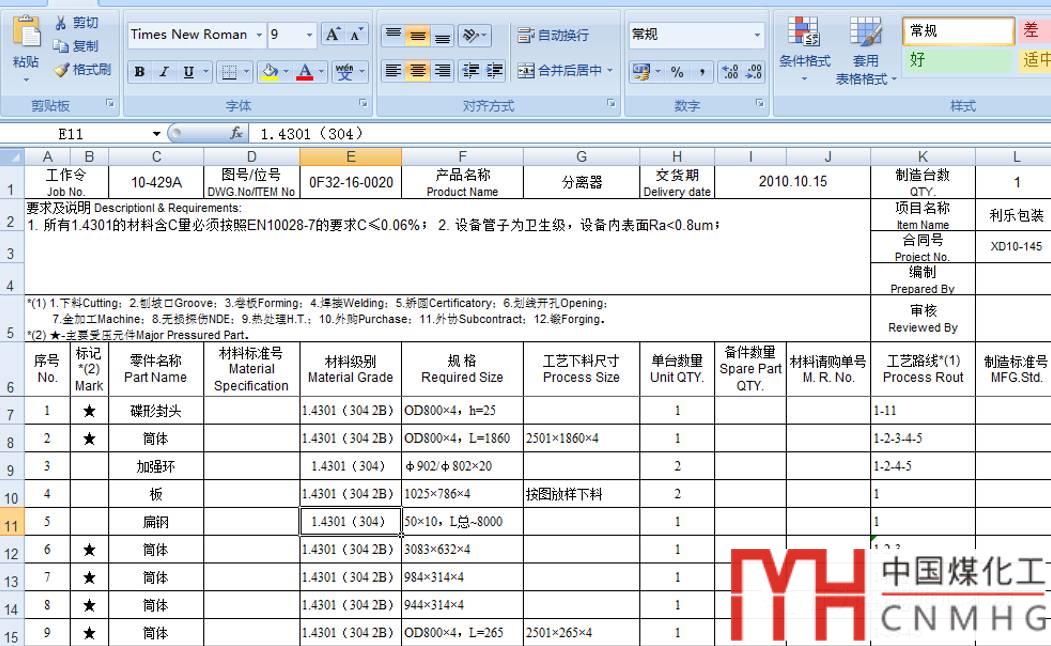The height and width of the screenshot is (646, 1051).
Task: Select row 7 header
Action: (x=11, y=410)
